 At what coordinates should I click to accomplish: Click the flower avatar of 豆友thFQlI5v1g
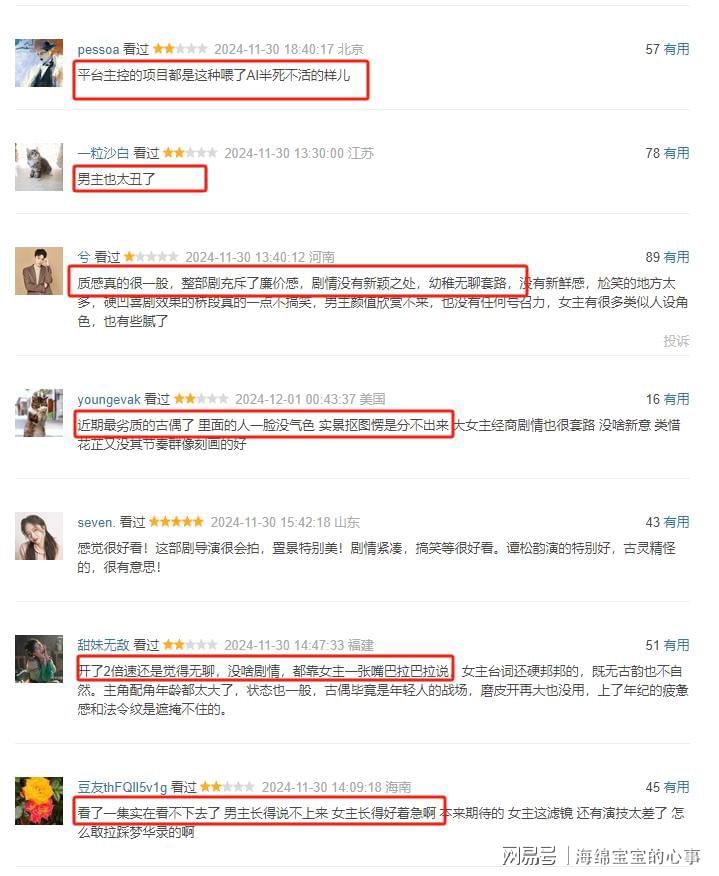39,801
